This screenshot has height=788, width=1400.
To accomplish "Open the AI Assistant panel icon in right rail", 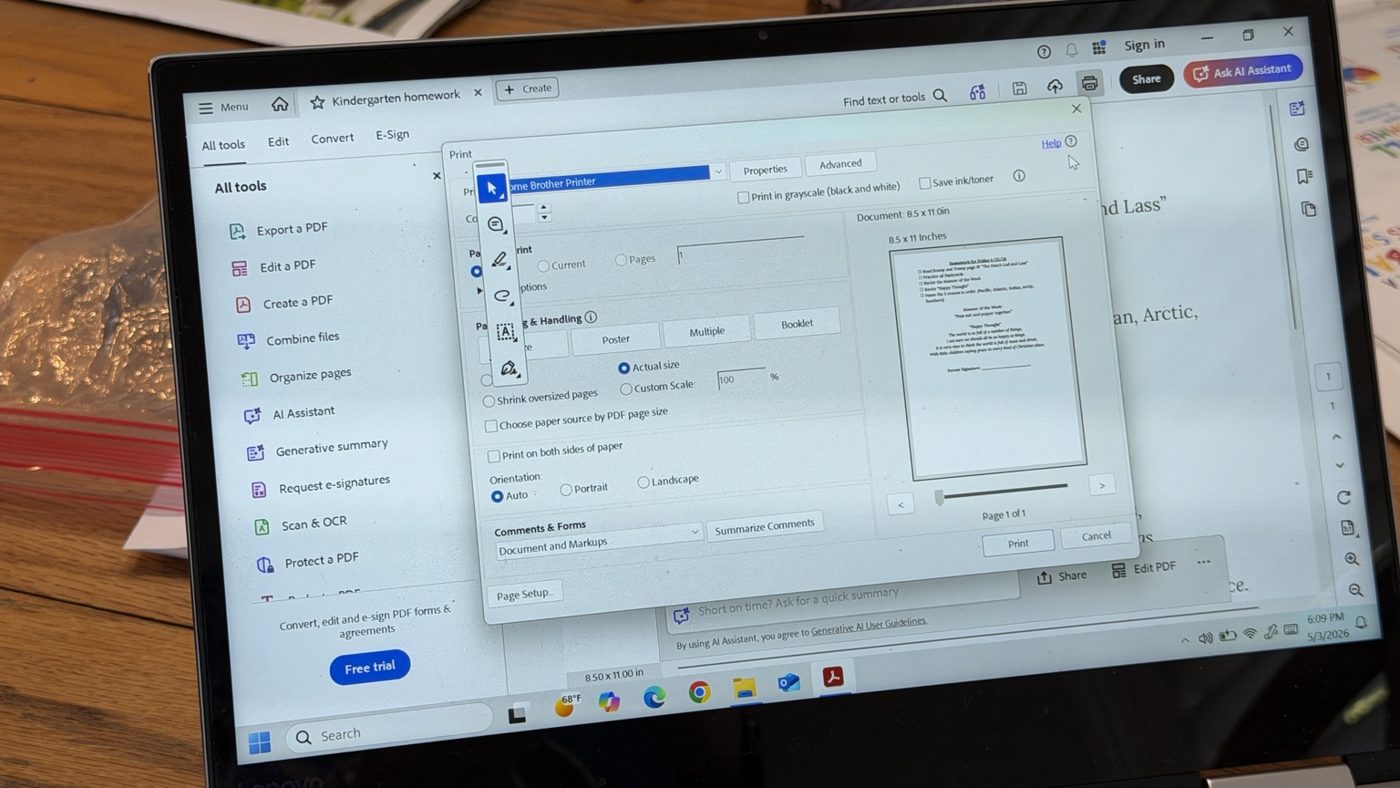I will click(1297, 109).
